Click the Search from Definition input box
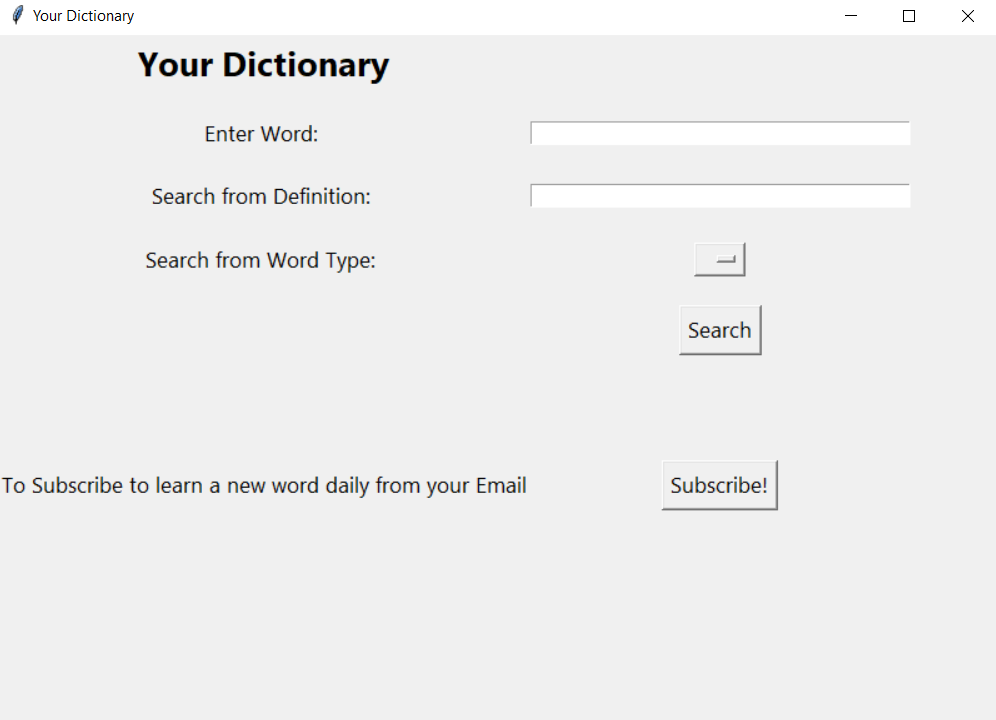The height and width of the screenshot is (720, 996). pos(719,195)
